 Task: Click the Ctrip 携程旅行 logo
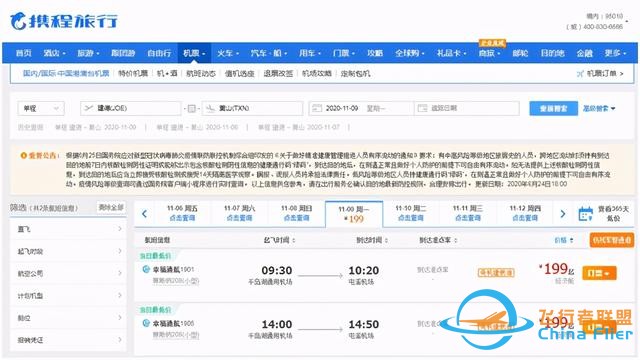coord(64,21)
